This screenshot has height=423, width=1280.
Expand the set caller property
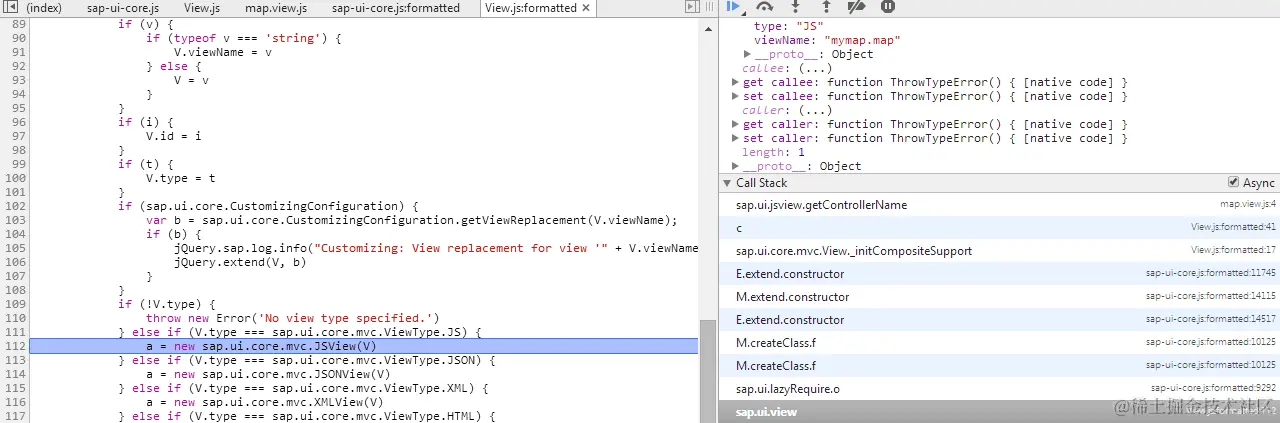737,138
